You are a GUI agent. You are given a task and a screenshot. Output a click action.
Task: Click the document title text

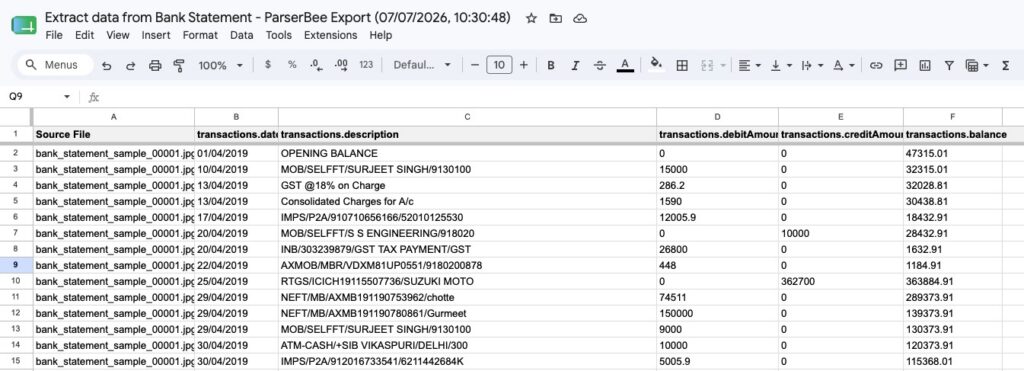click(x=278, y=18)
